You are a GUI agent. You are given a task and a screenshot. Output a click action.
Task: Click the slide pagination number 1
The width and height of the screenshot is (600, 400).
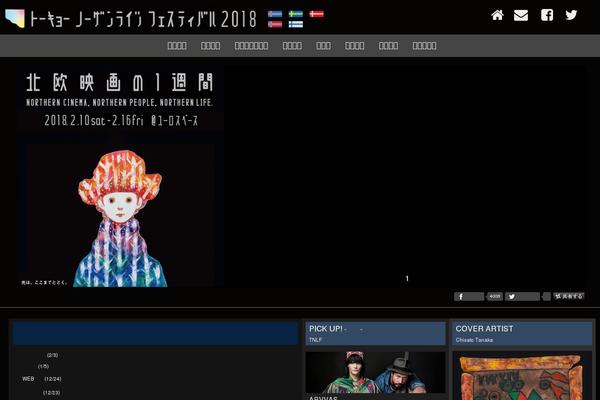coord(407,279)
